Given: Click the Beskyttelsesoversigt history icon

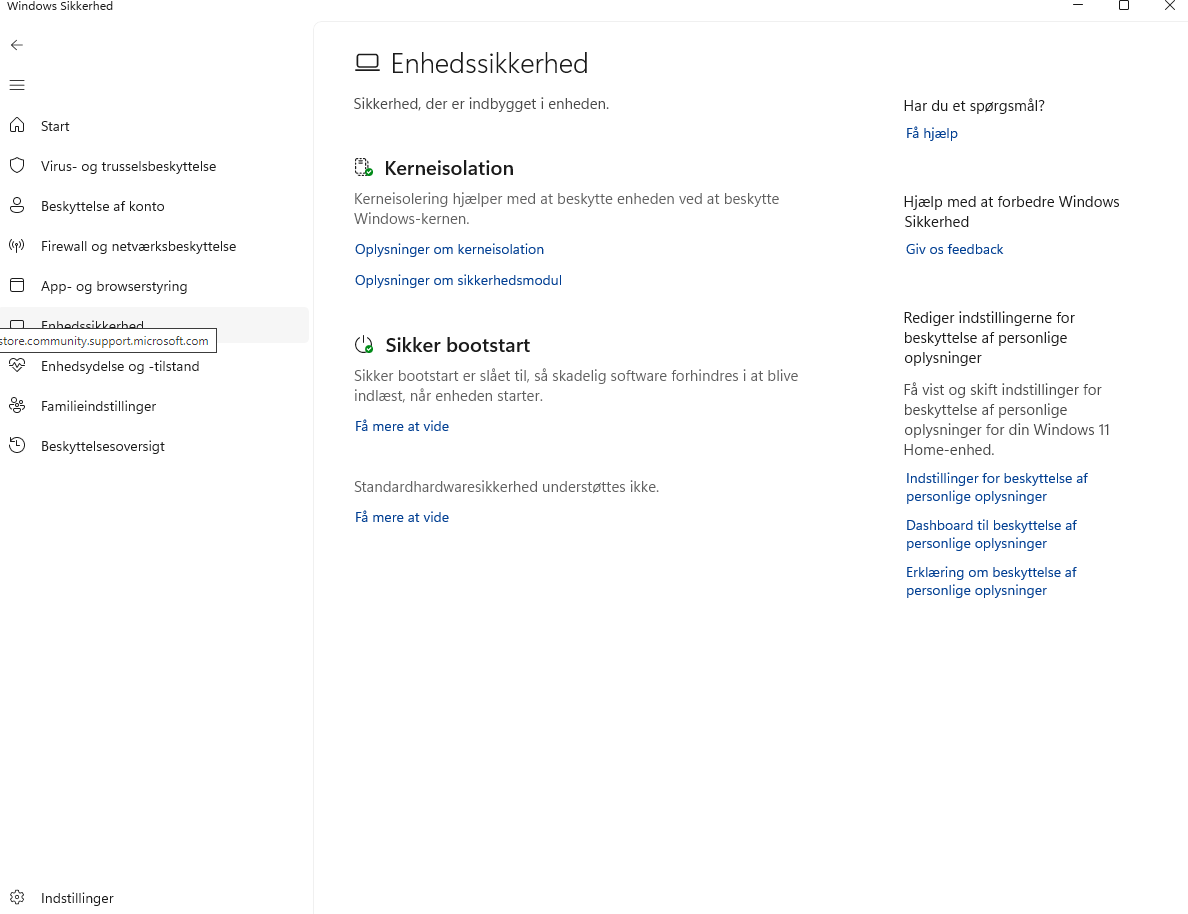Looking at the screenshot, I should (x=17, y=446).
